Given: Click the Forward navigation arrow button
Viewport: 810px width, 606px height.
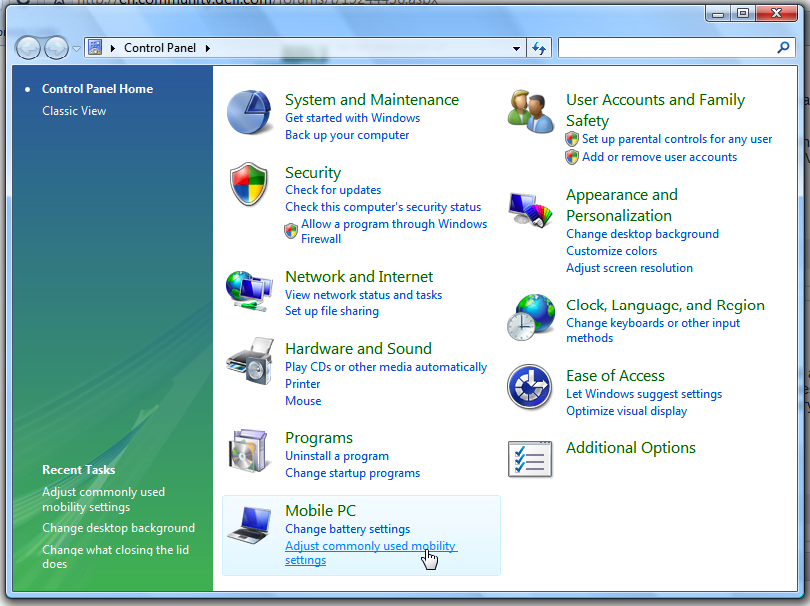Looking at the screenshot, I should point(56,48).
